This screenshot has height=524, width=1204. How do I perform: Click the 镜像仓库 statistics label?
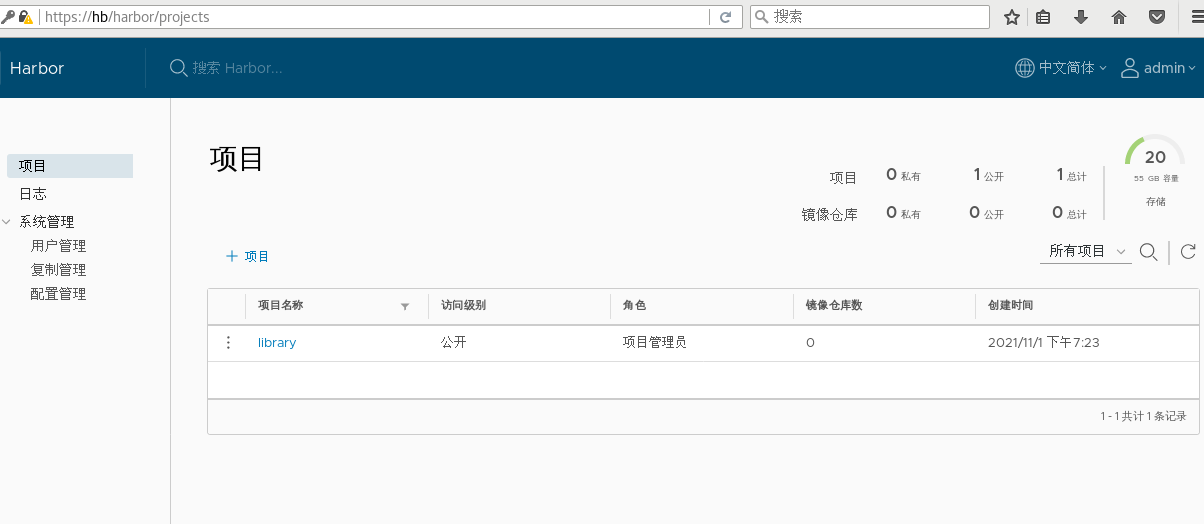pos(830,214)
